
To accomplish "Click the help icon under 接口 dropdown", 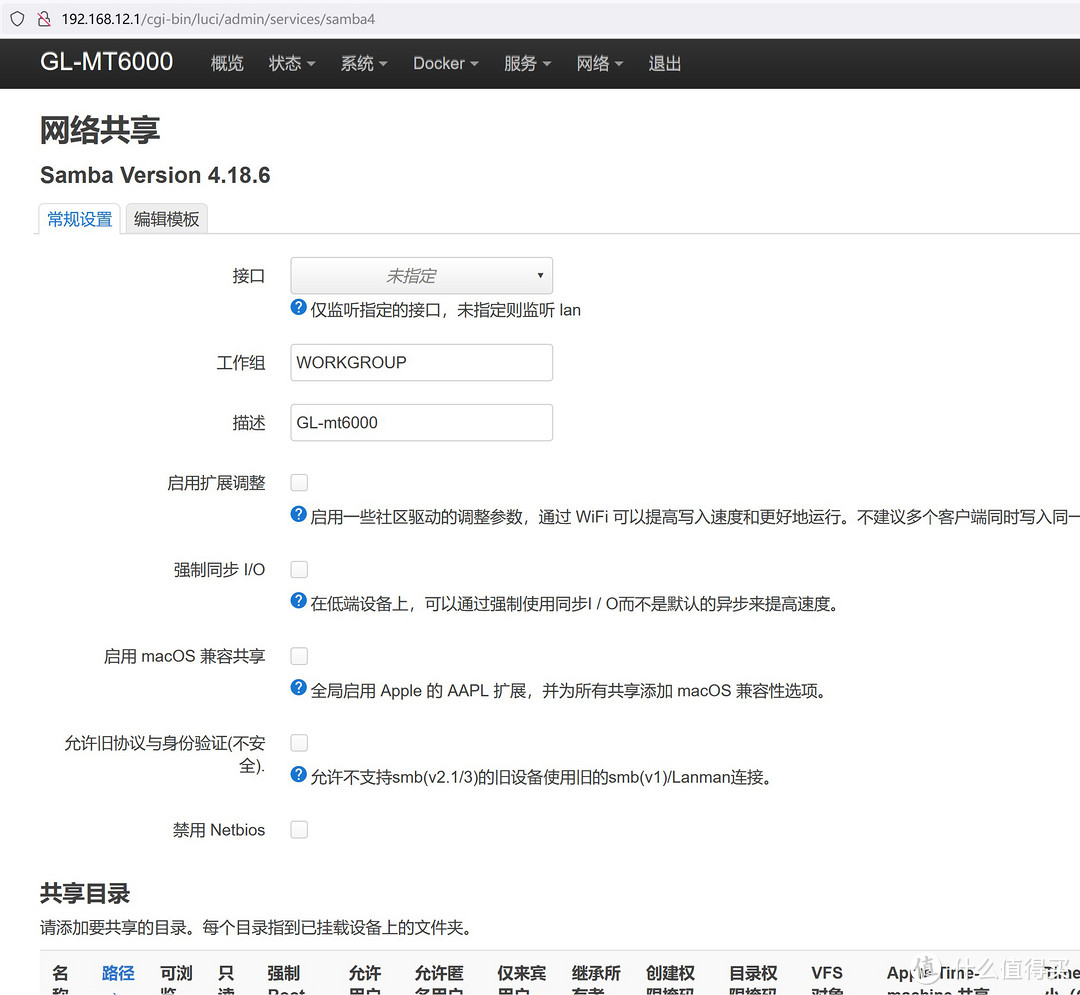I will (x=298, y=307).
